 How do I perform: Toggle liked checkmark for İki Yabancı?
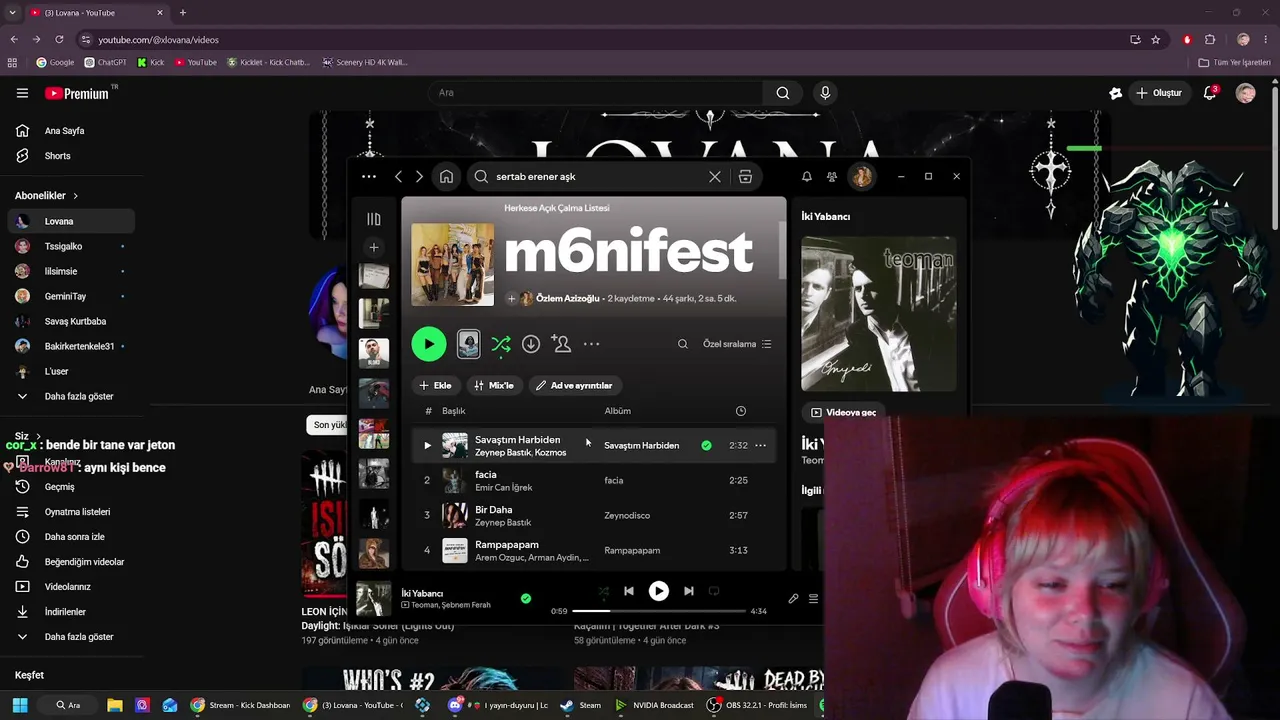(x=526, y=598)
